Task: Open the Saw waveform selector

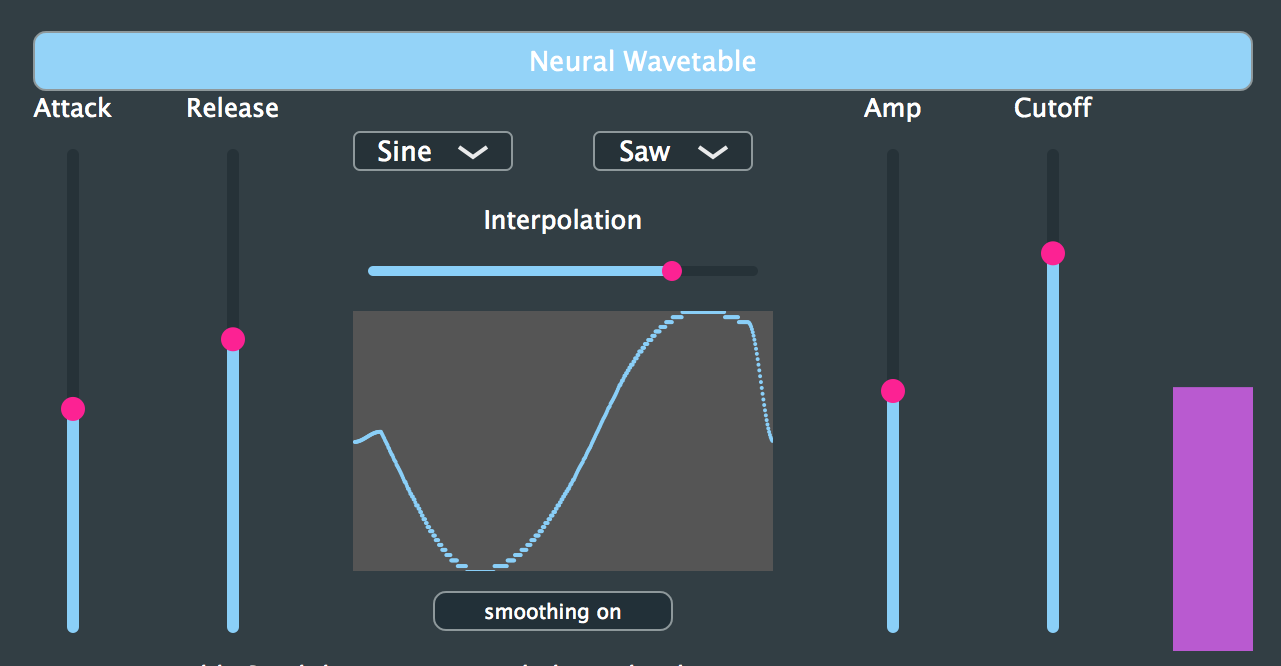Action: (x=672, y=151)
